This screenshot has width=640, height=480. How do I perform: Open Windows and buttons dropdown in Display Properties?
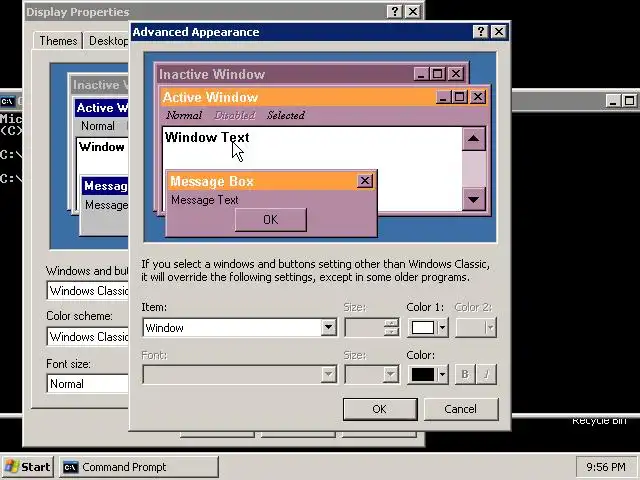(x=88, y=291)
